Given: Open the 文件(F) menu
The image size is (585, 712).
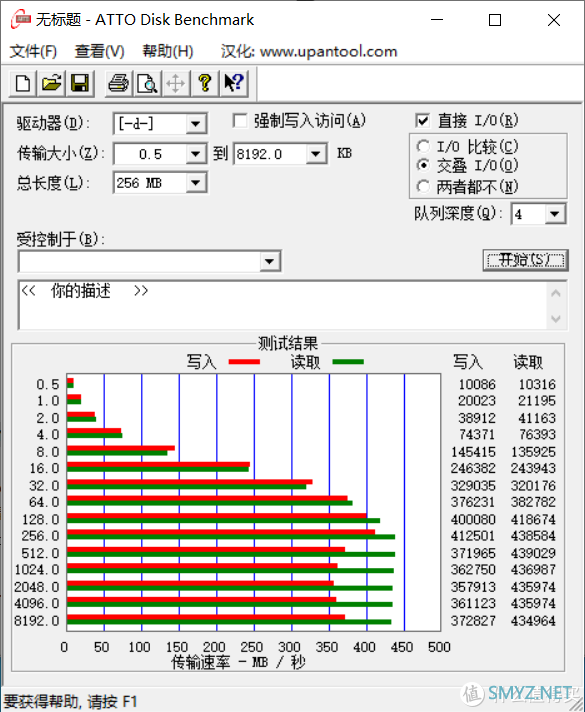Looking at the screenshot, I should tap(33, 51).
